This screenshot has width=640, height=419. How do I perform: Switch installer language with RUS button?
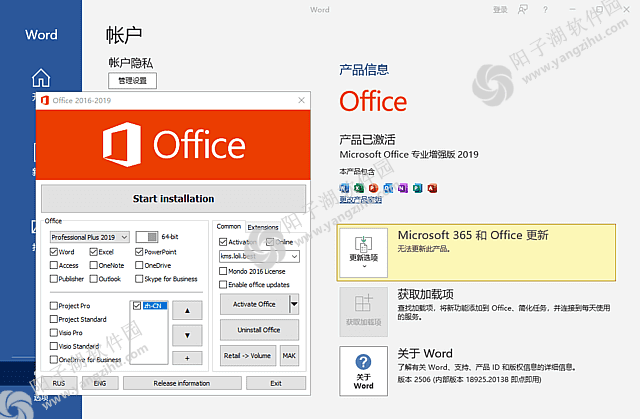[x=59, y=383]
